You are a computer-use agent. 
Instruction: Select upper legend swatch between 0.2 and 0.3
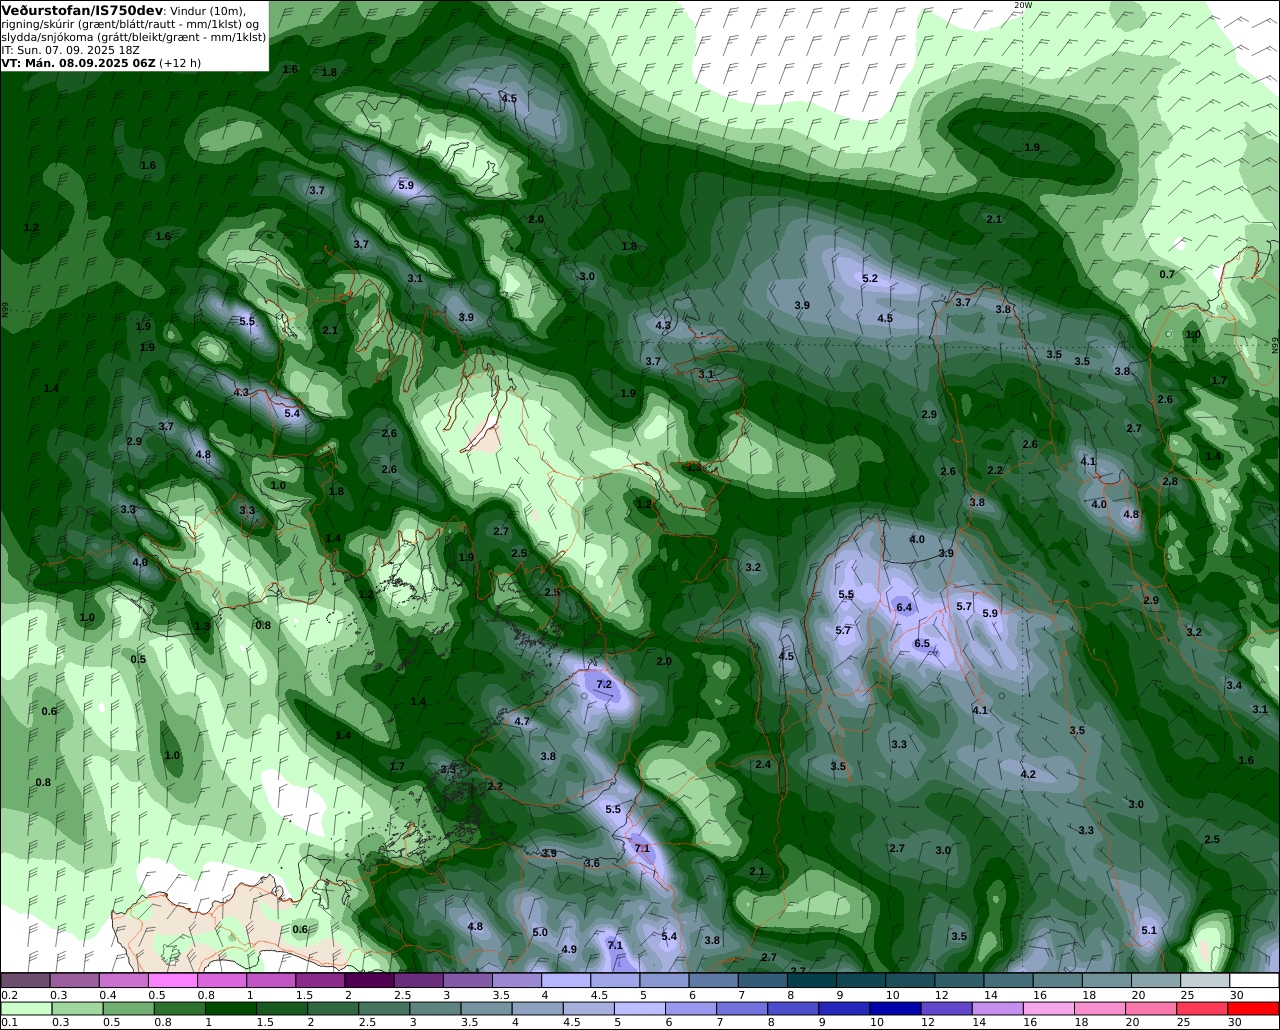click(25, 981)
